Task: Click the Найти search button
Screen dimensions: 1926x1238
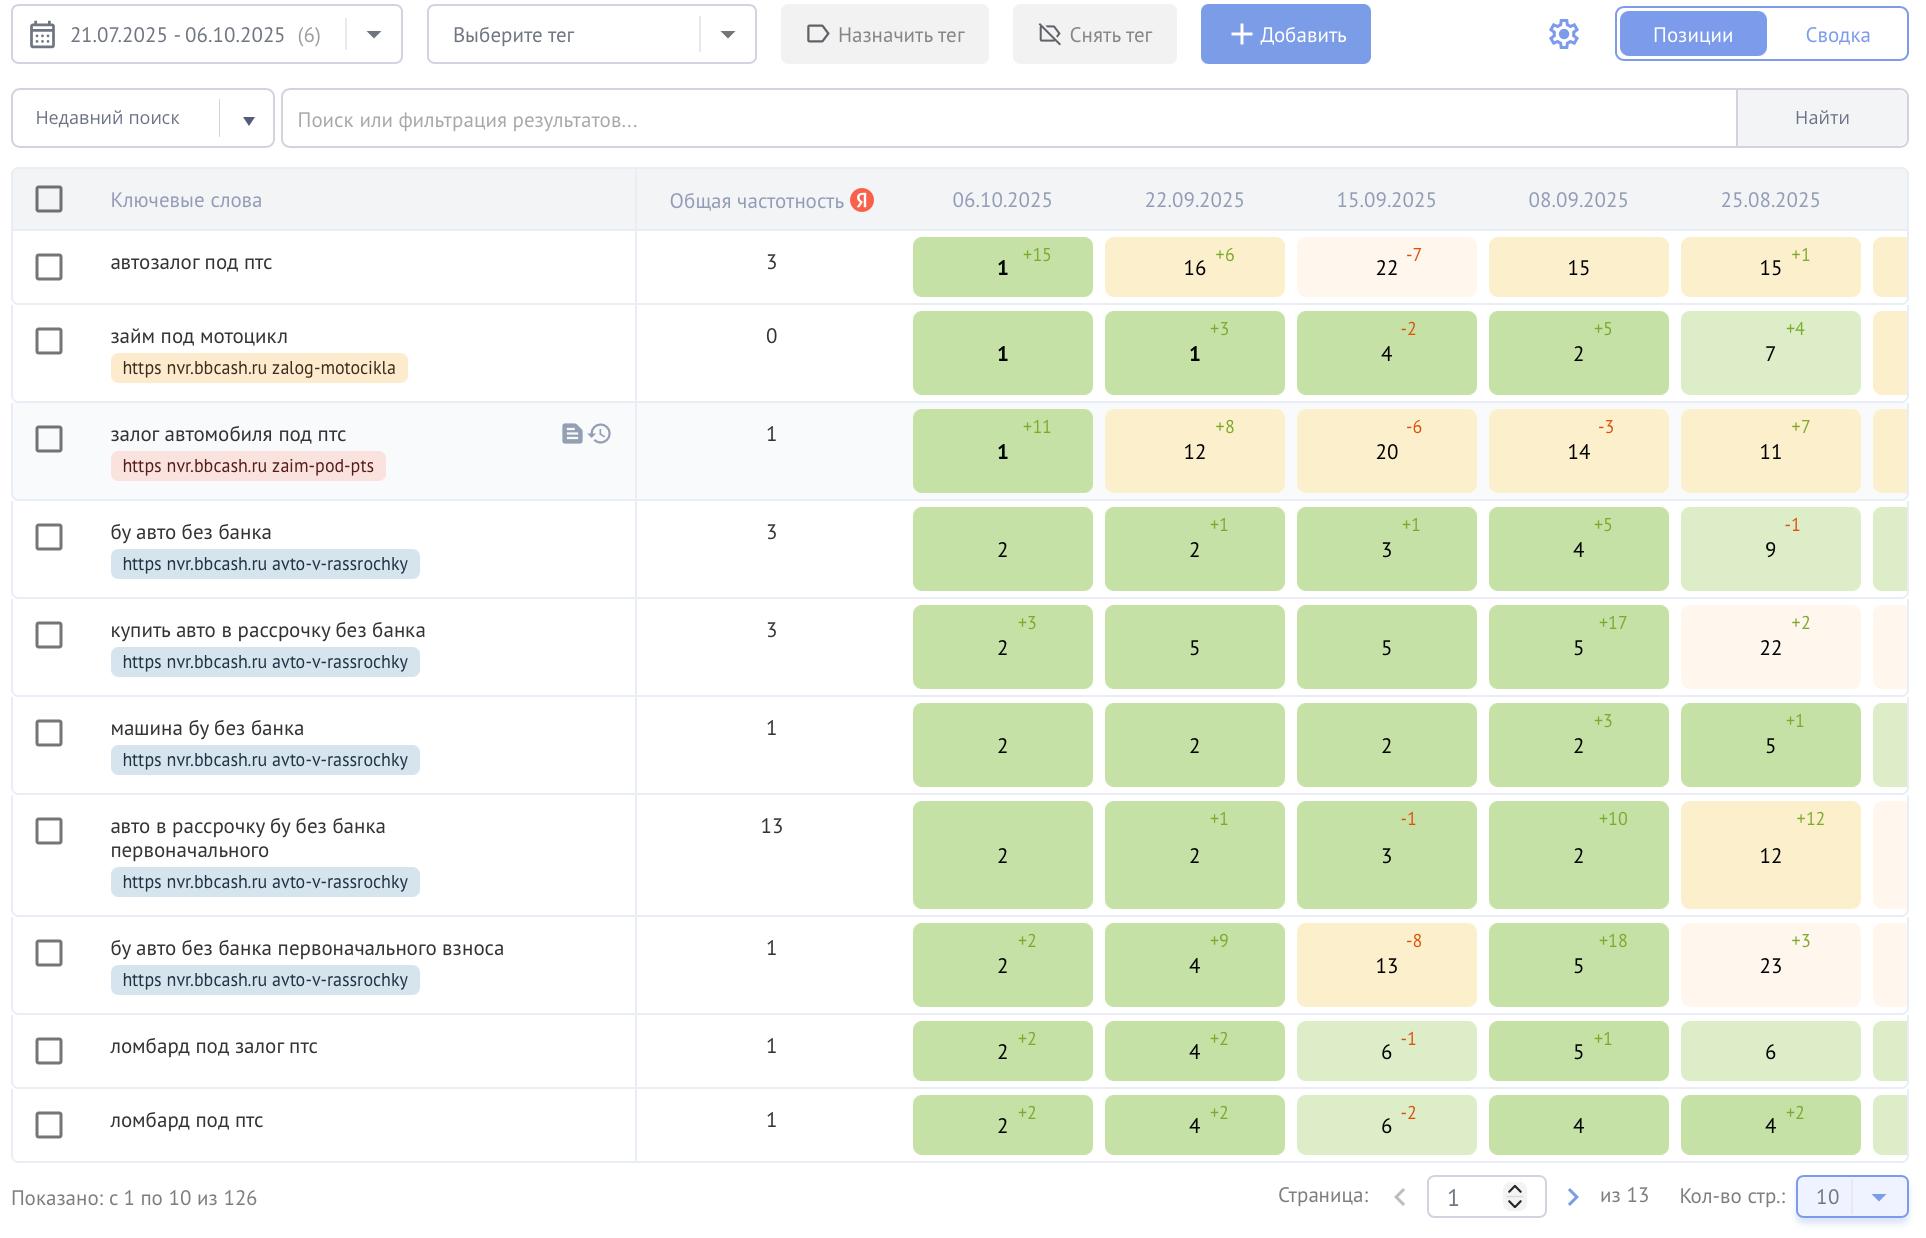Action: coord(1821,118)
